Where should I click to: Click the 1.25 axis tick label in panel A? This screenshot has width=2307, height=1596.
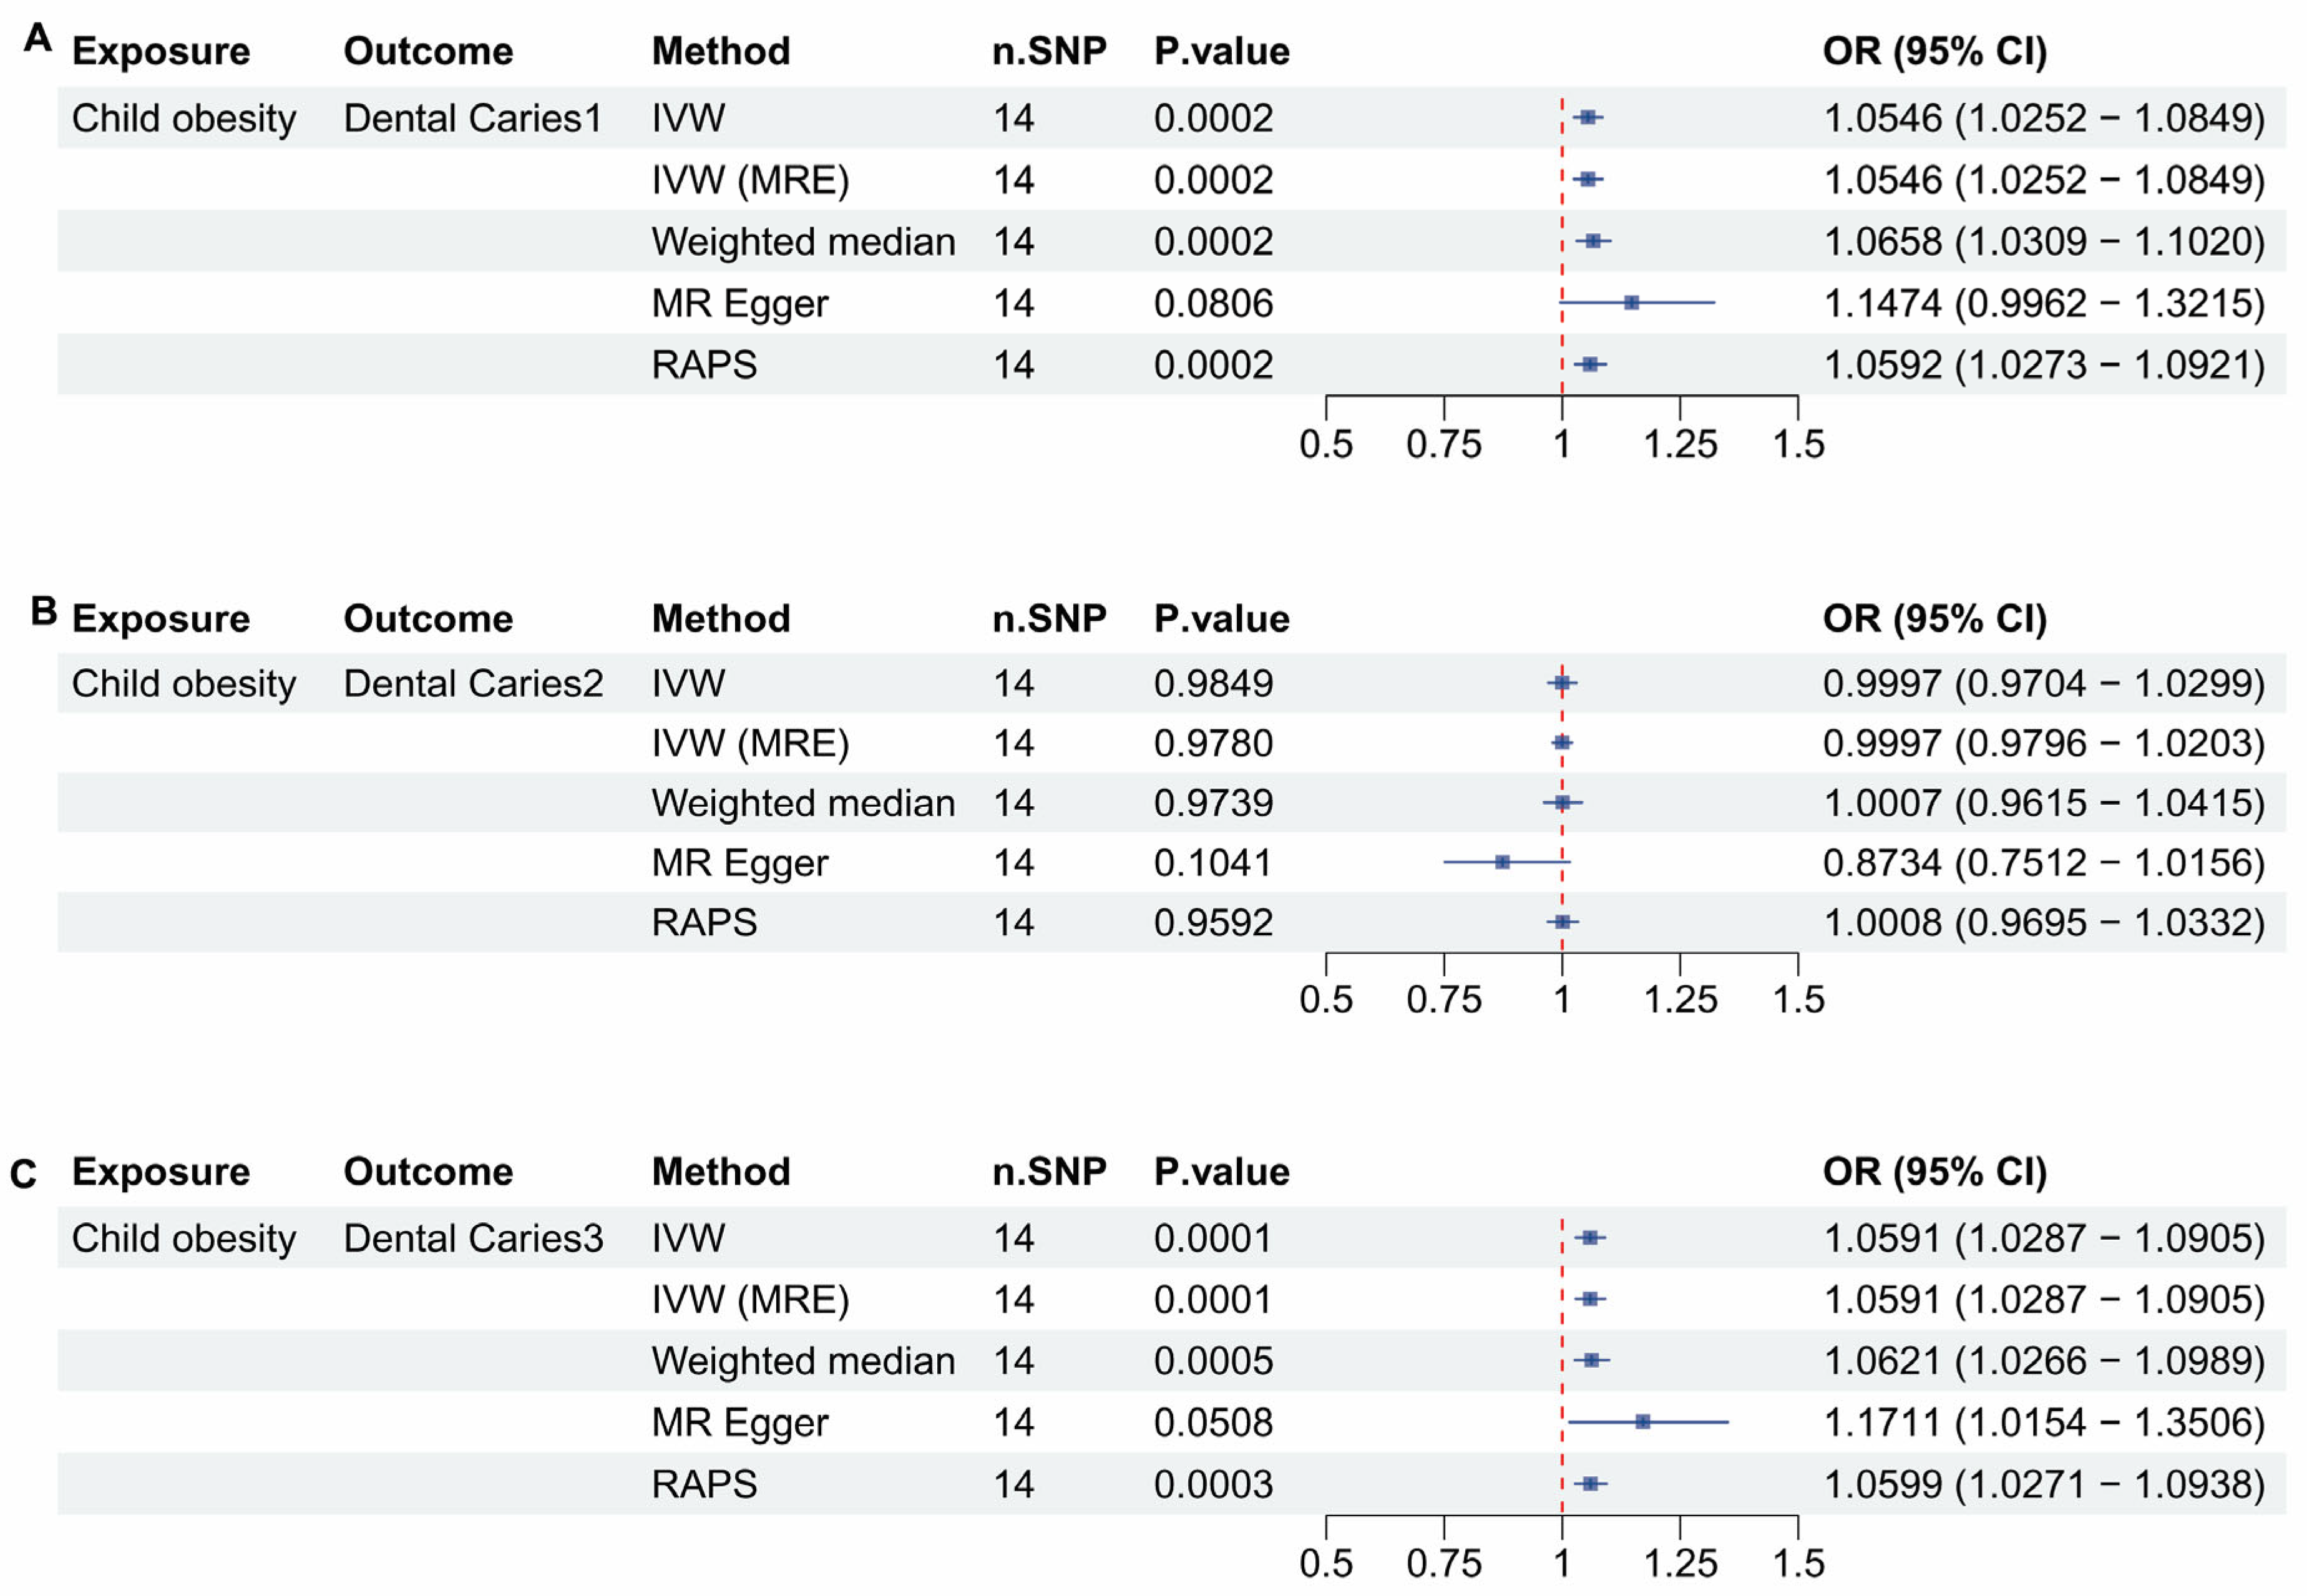(x=1680, y=444)
